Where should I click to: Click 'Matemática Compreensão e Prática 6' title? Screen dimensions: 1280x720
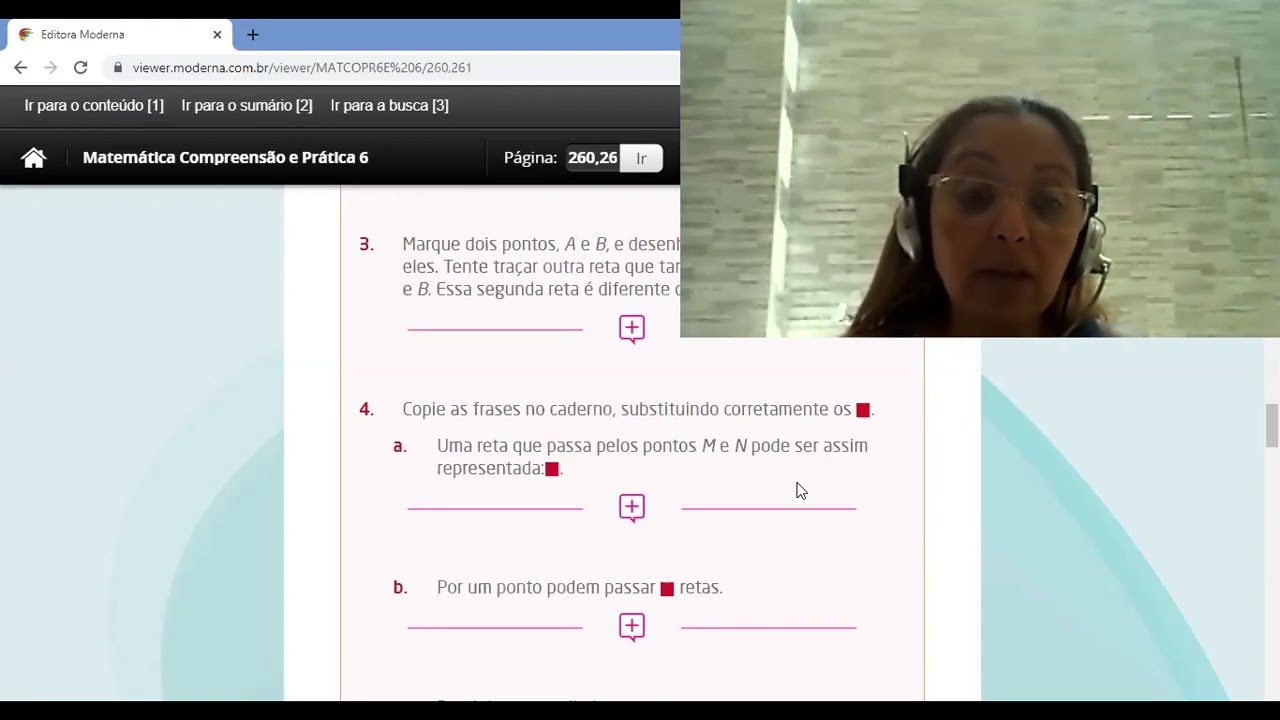226,158
